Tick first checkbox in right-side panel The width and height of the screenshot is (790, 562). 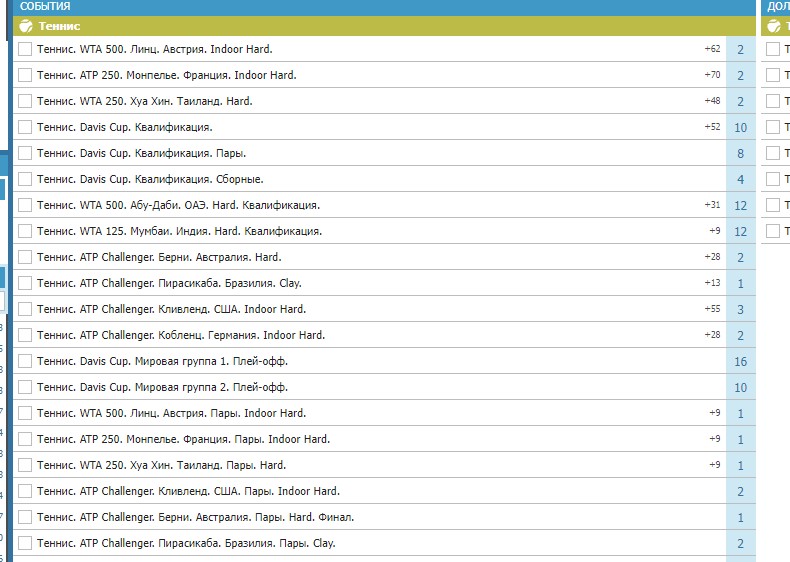pyautogui.click(x=773, y=49)
